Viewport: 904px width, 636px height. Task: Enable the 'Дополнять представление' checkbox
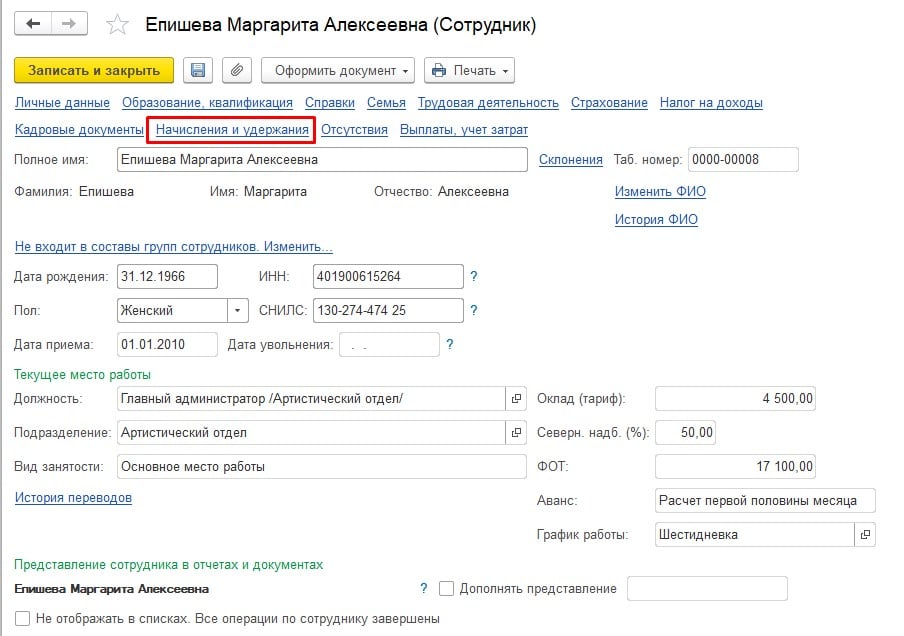[446, 589]
